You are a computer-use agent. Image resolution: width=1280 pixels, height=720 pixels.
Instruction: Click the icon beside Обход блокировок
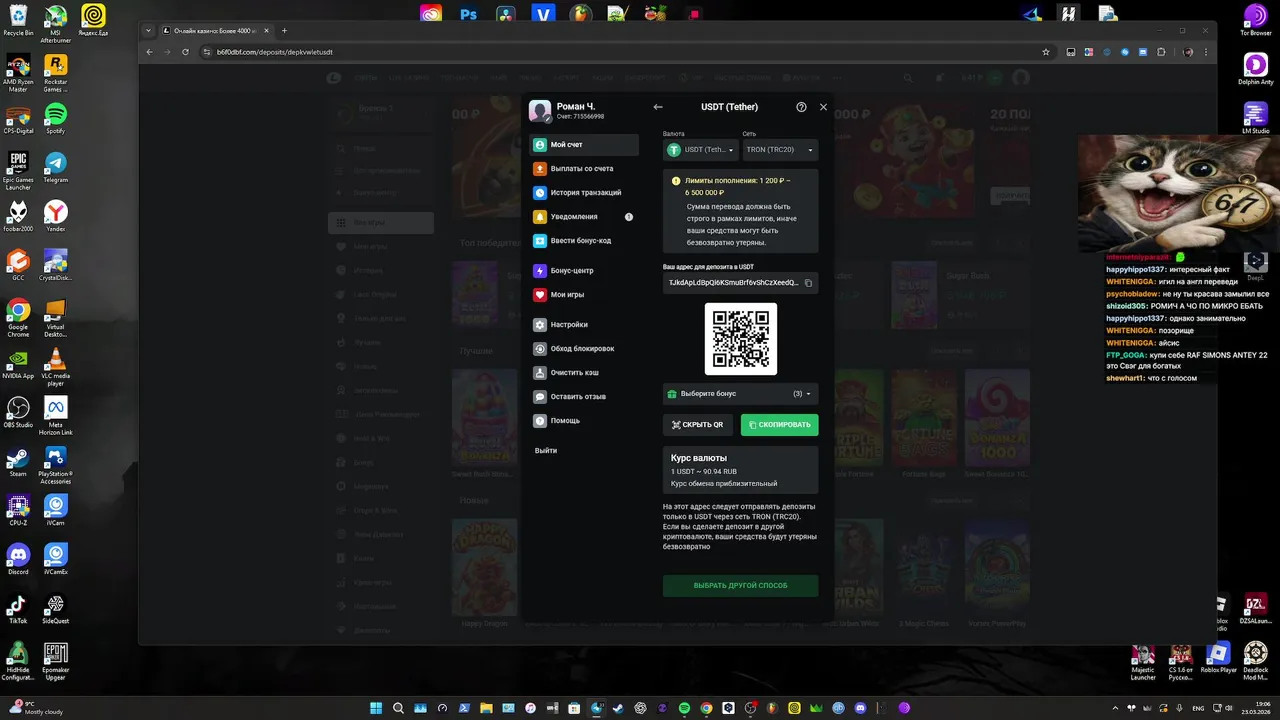click(x=540, y=349)
